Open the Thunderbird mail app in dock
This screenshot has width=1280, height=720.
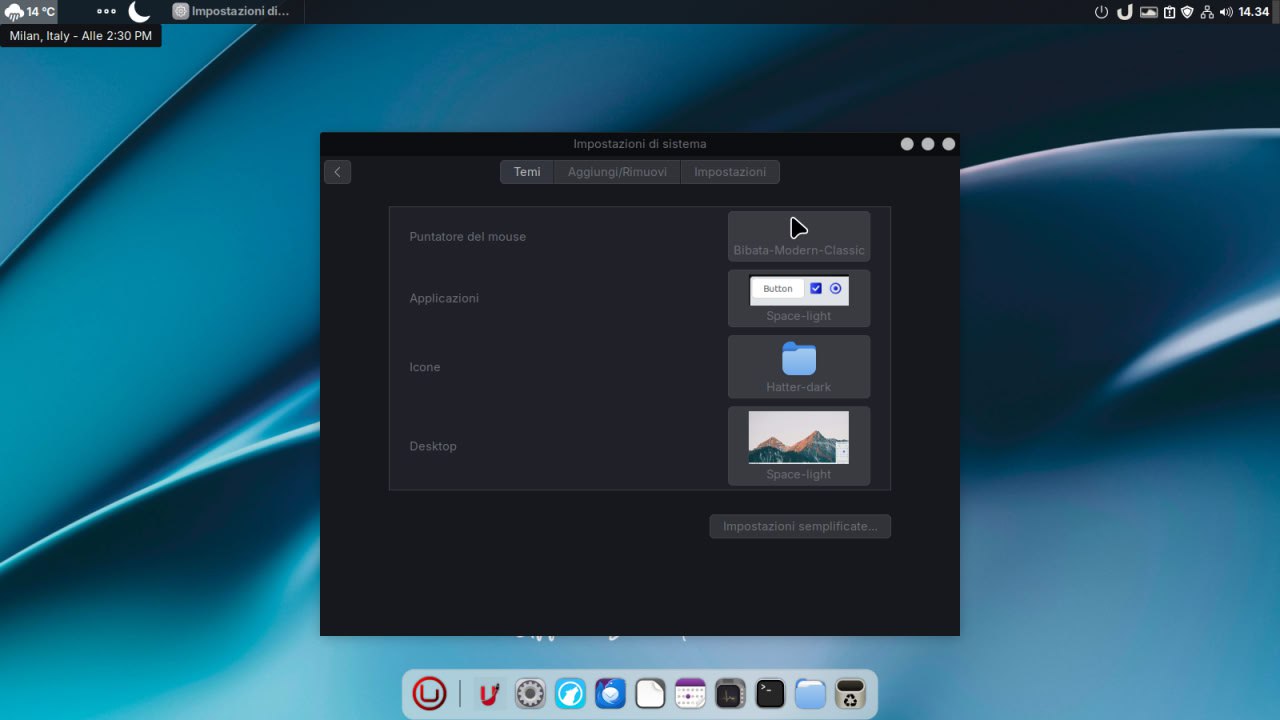[x=610, y=693]
